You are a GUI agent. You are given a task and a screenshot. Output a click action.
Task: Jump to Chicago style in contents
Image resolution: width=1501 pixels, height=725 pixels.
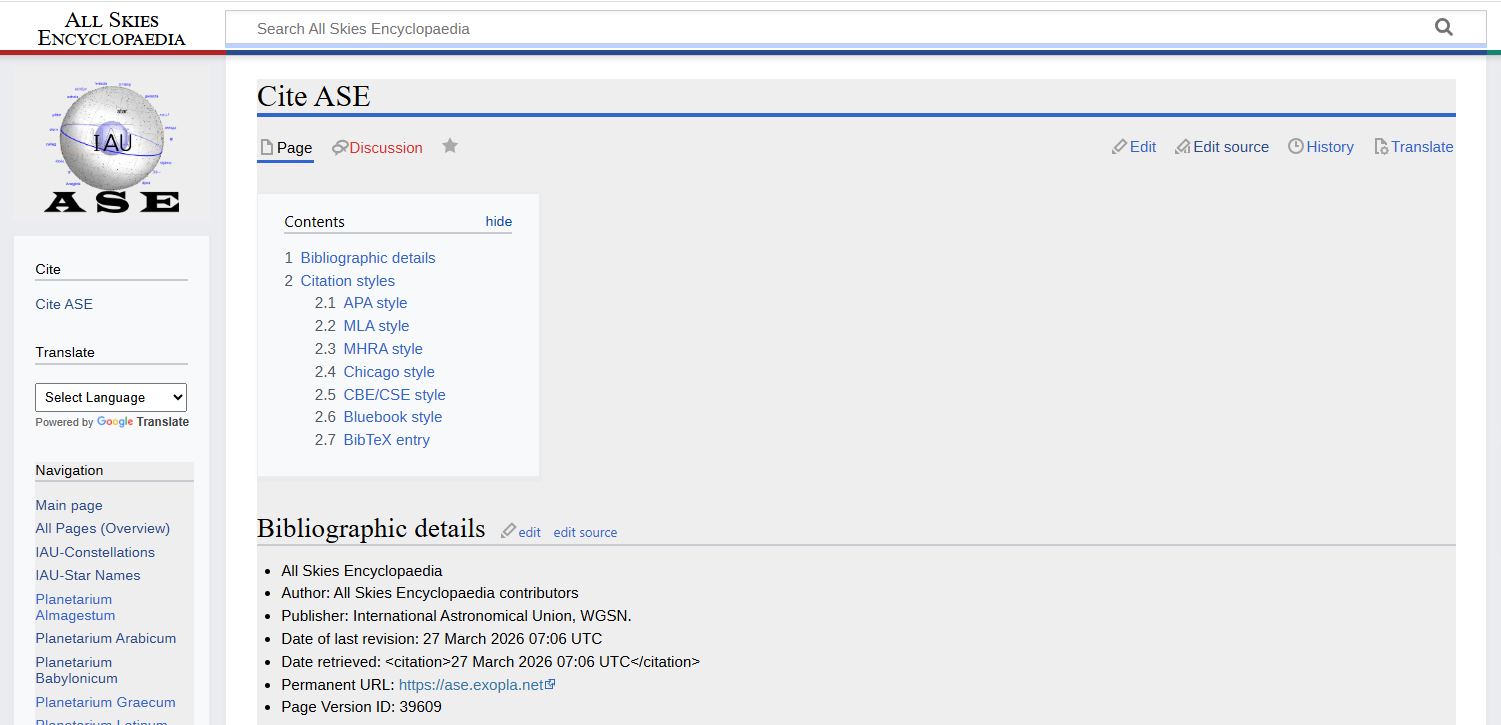388,372
